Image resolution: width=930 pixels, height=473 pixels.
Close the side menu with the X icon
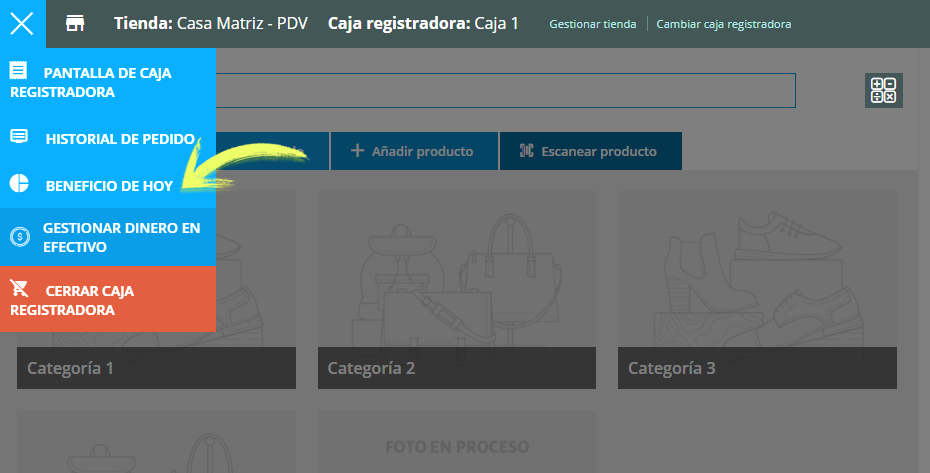[x=22, y=23]
